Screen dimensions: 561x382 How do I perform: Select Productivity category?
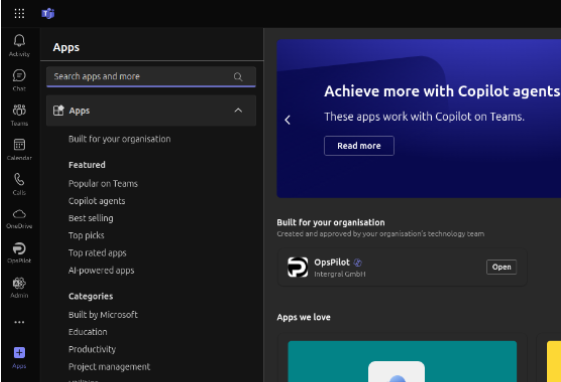pyautogui.click(x=92, y=349)
